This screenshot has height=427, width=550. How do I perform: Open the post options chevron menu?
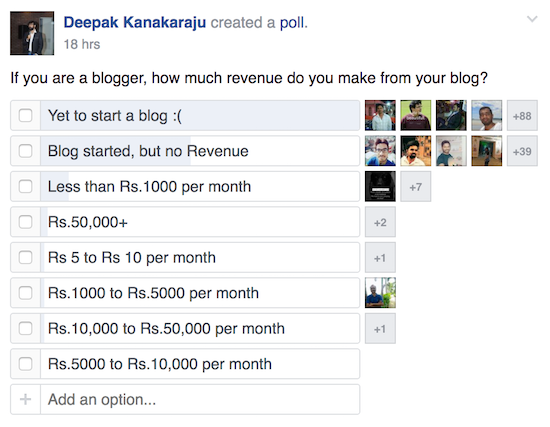click(532, 19)
